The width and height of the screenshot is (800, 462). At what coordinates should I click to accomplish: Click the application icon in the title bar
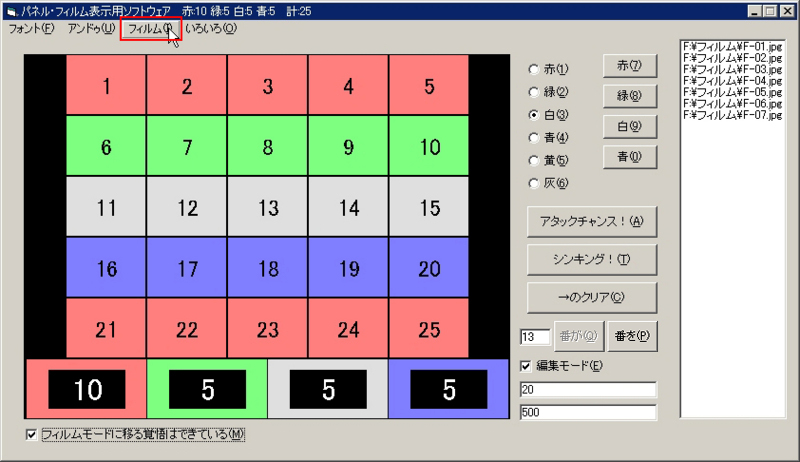point(12,11)
